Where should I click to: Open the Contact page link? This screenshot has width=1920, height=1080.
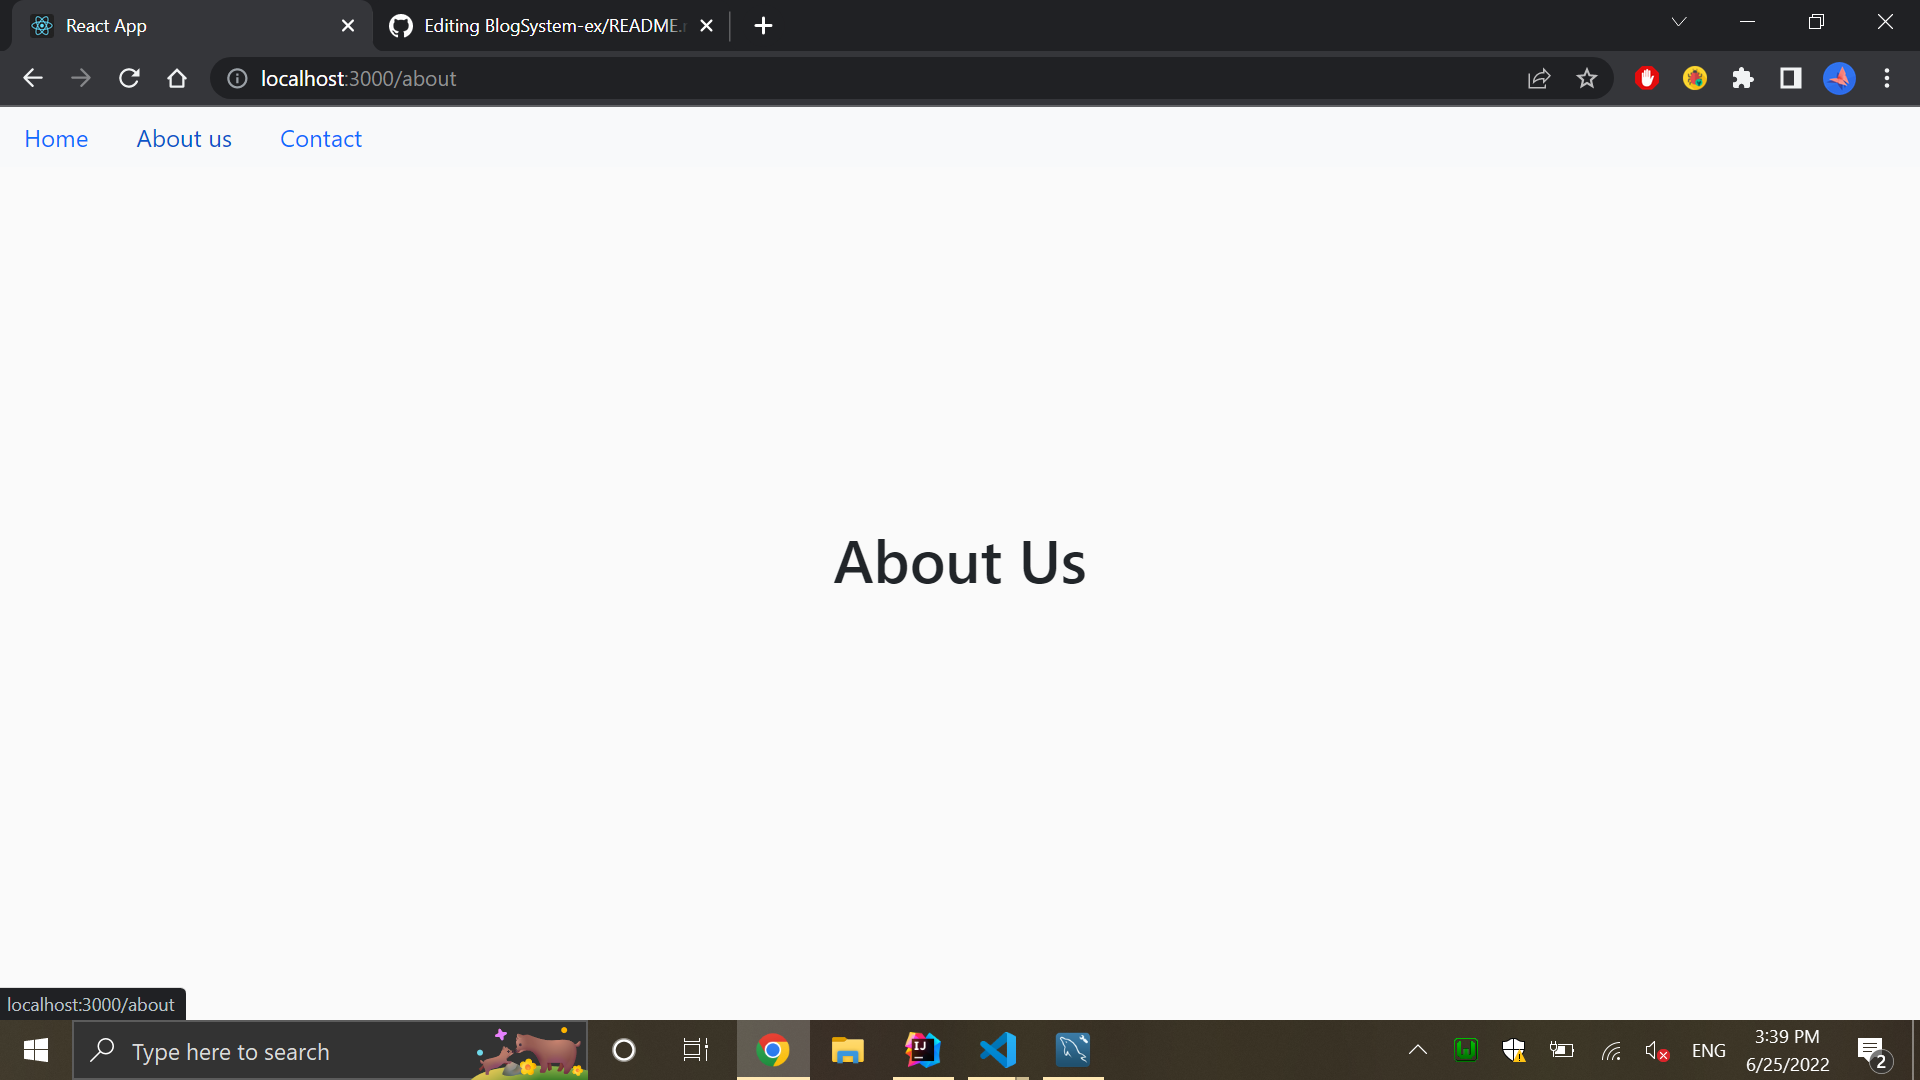[320, 139]
